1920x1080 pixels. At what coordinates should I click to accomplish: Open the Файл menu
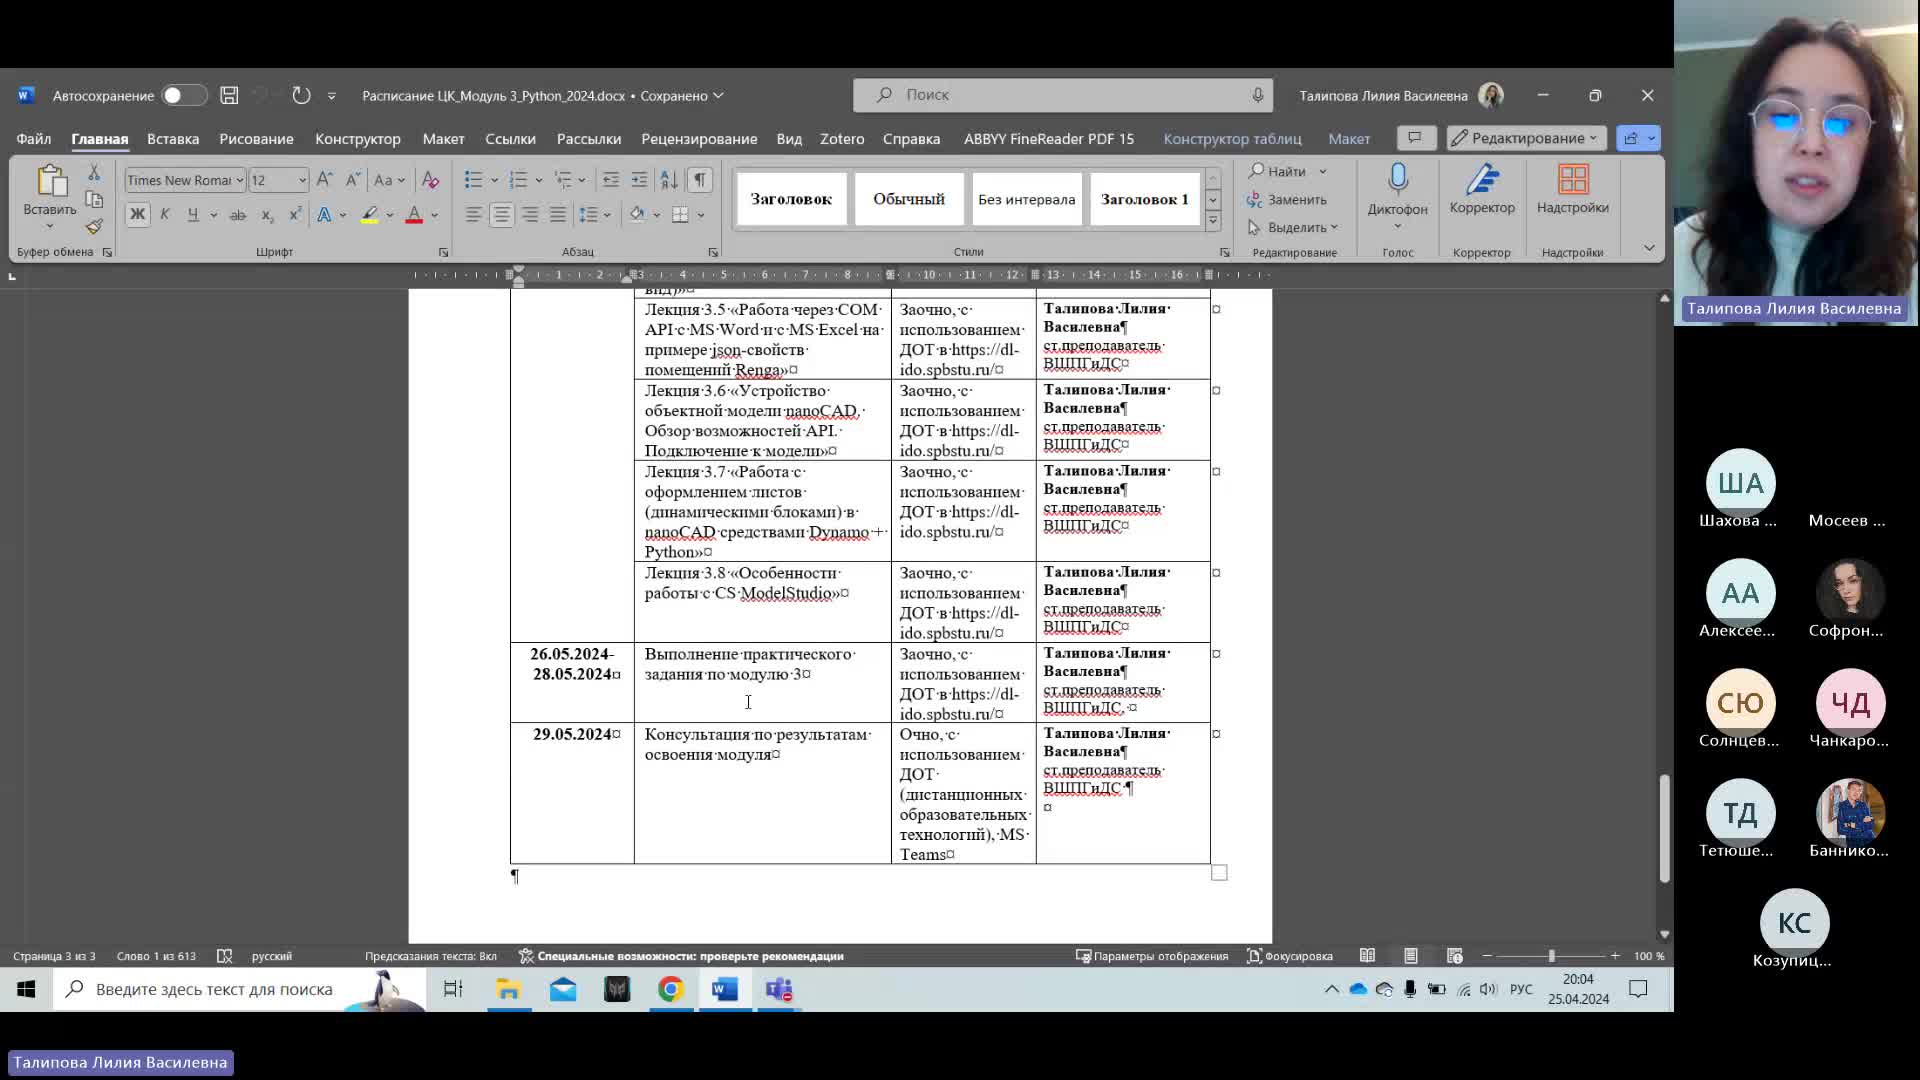(x=33, y=139)
